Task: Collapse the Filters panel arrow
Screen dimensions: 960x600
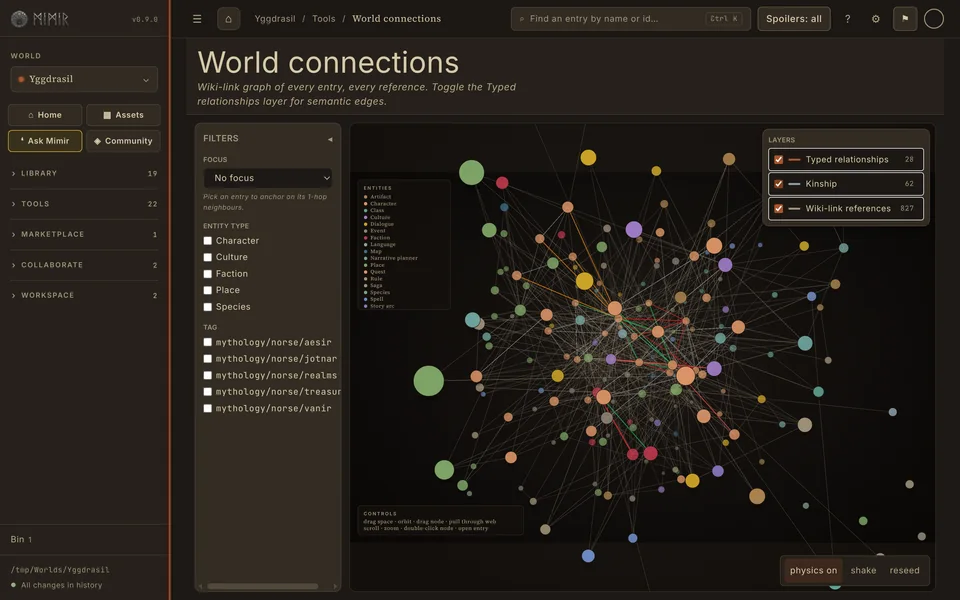Action: click(330, 139)
